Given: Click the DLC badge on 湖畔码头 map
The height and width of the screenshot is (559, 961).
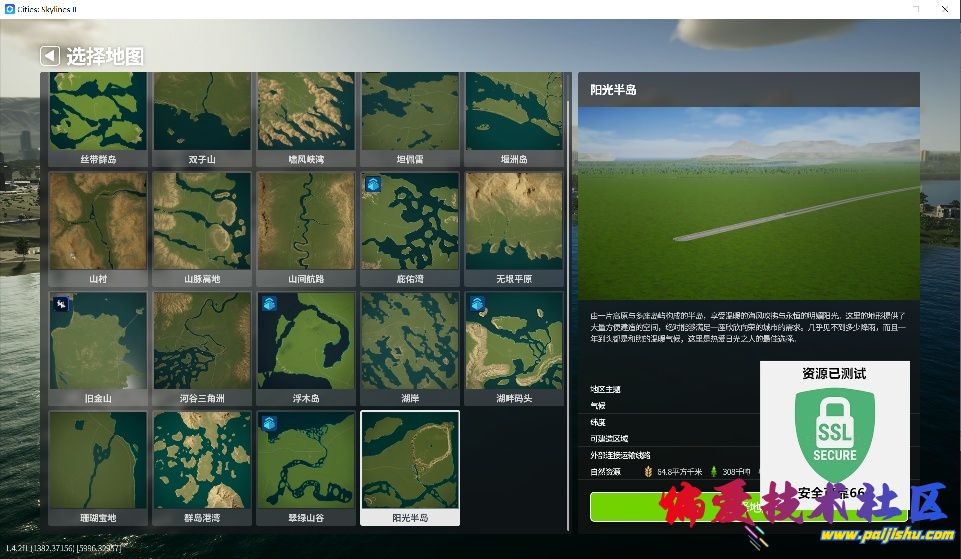Looking at the screenshot, I should (x=477, y=304).
